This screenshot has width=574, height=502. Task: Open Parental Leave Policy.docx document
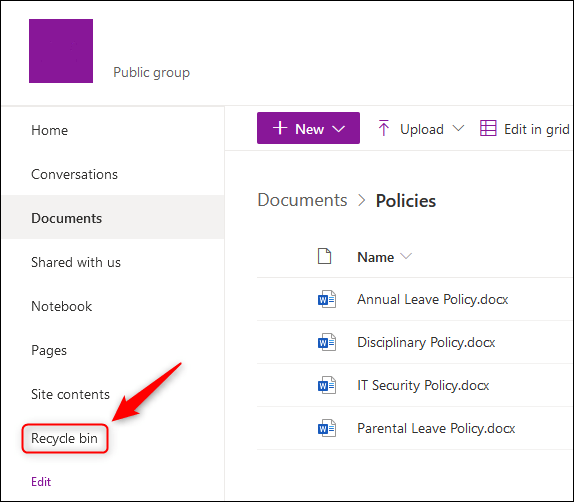pyautogui.click(x=436, y=428)
